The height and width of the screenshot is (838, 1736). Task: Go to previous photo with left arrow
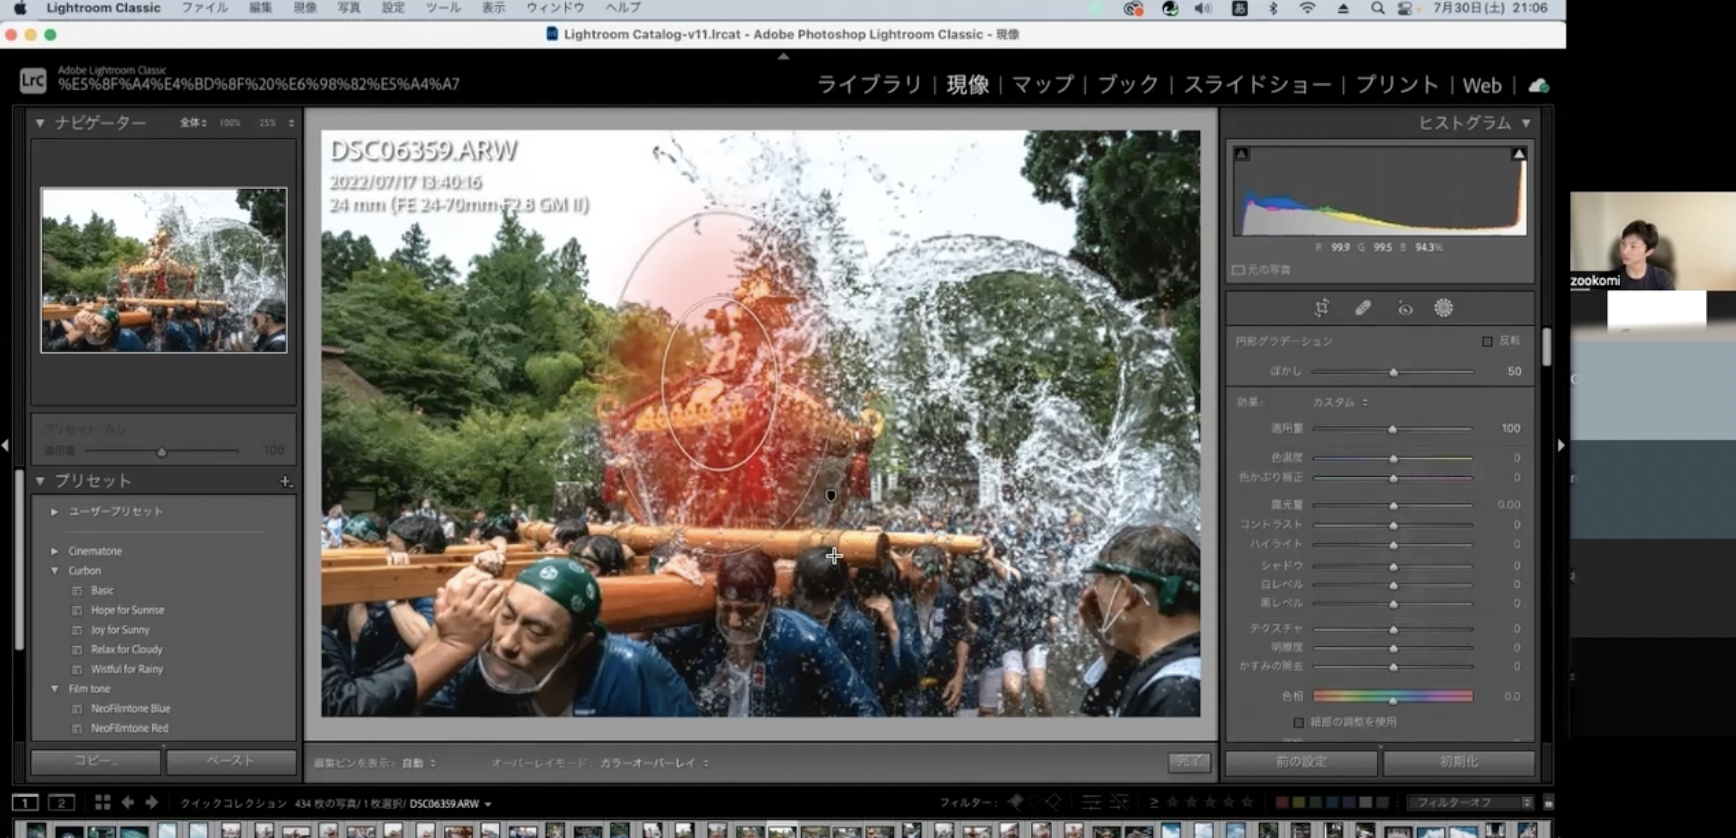(128, 802)
